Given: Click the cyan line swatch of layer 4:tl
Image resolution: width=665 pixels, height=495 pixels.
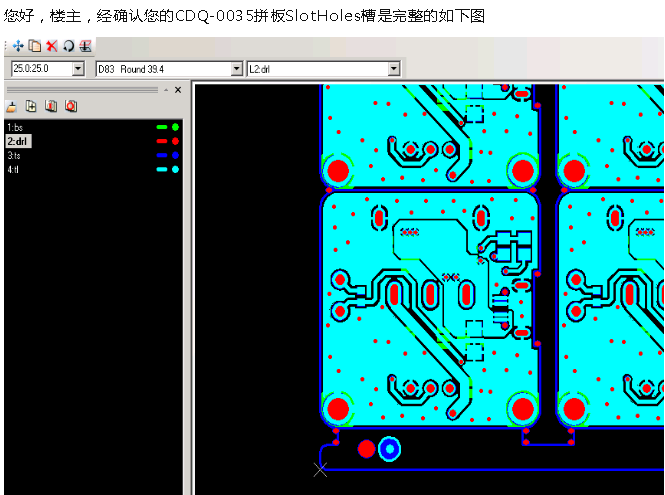Looking at the screenshot, I should 162,170.
